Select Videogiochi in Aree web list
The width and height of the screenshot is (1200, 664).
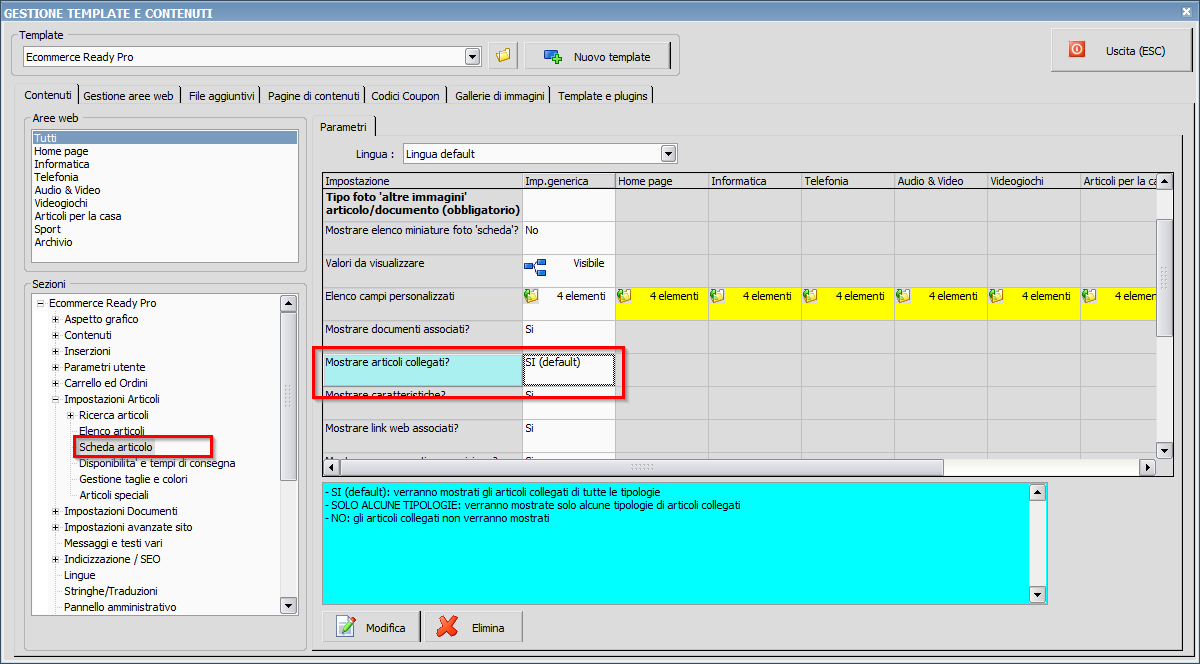tap(165, 203)
